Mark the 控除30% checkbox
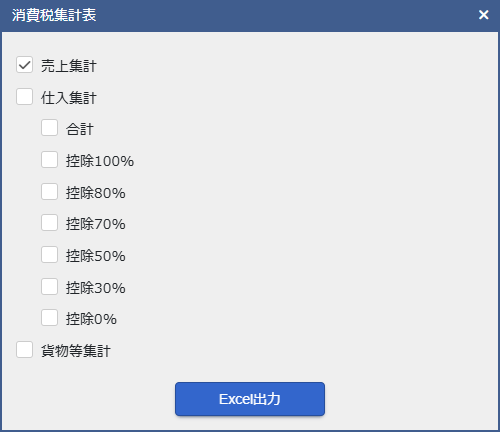Image resolution: width=500 pixels, height=432 pixels. 49,287
